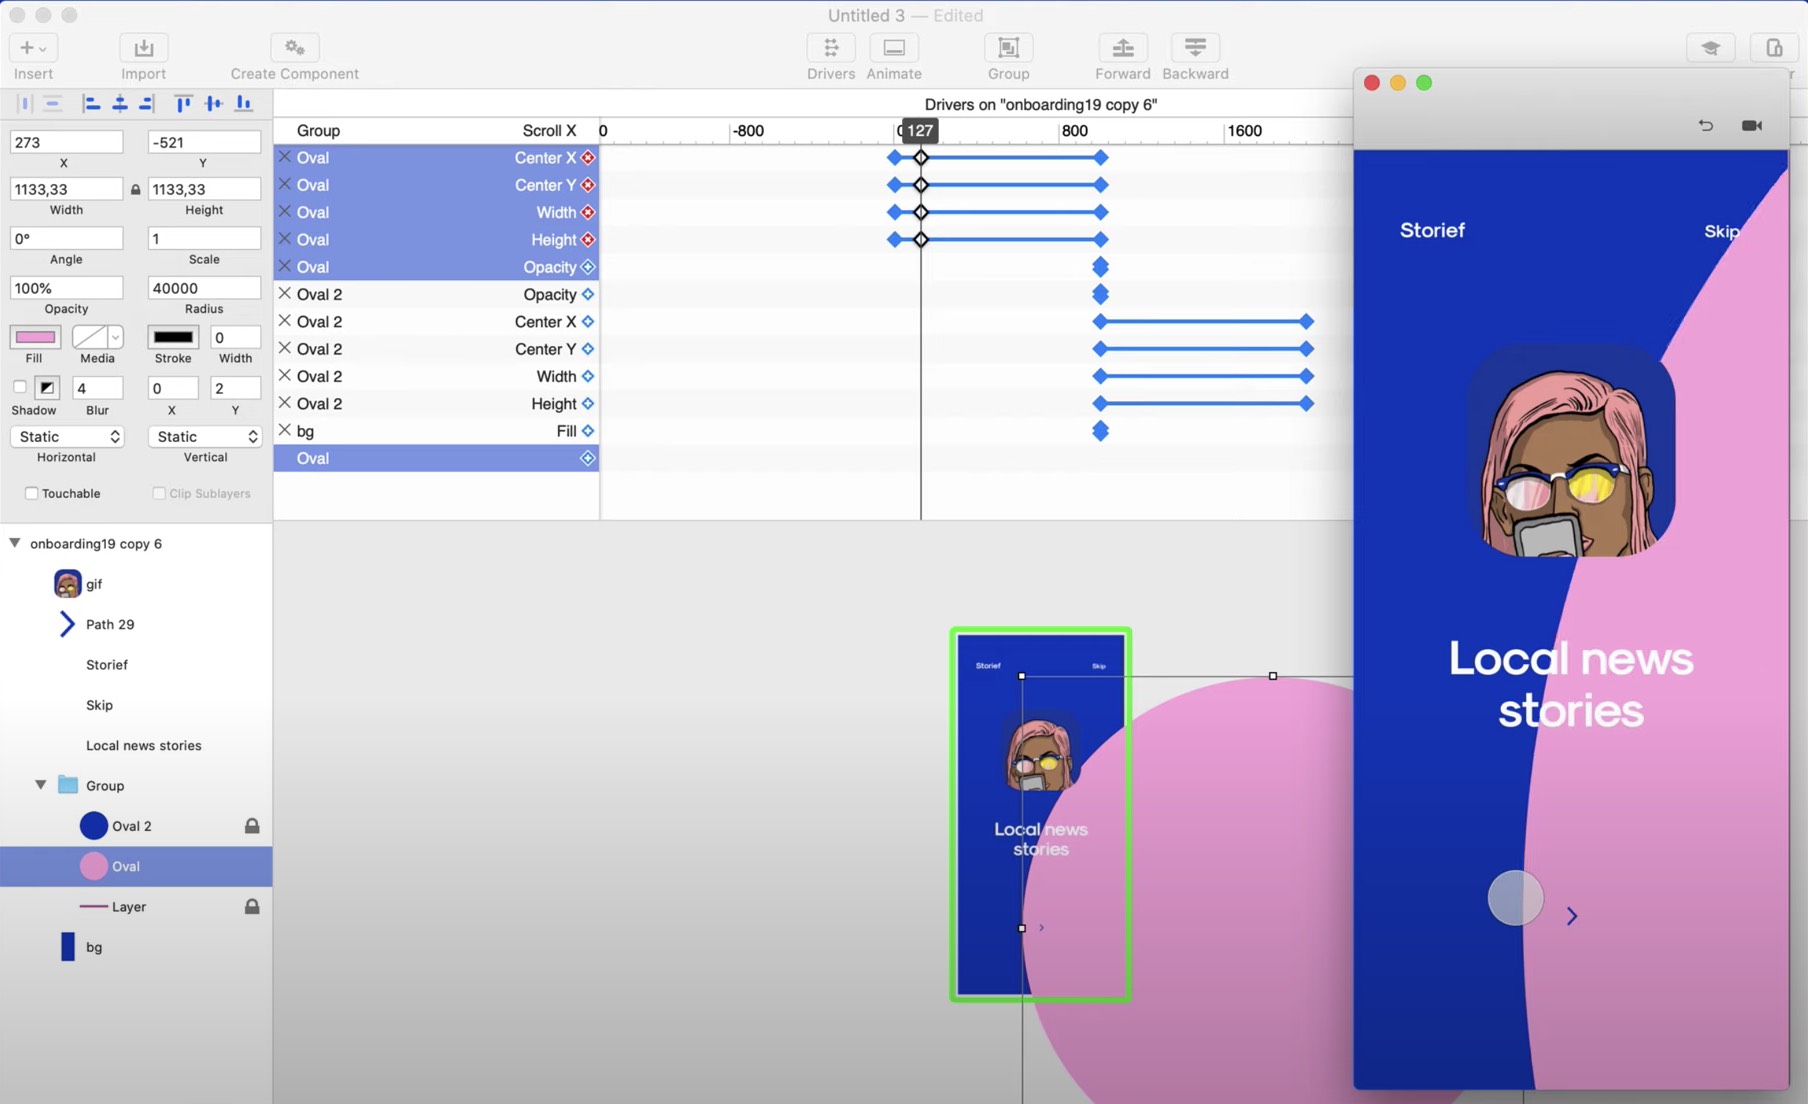1808x1104 pixels.
Task: Click the align bottom edges icon
Action: click(243, 103)
